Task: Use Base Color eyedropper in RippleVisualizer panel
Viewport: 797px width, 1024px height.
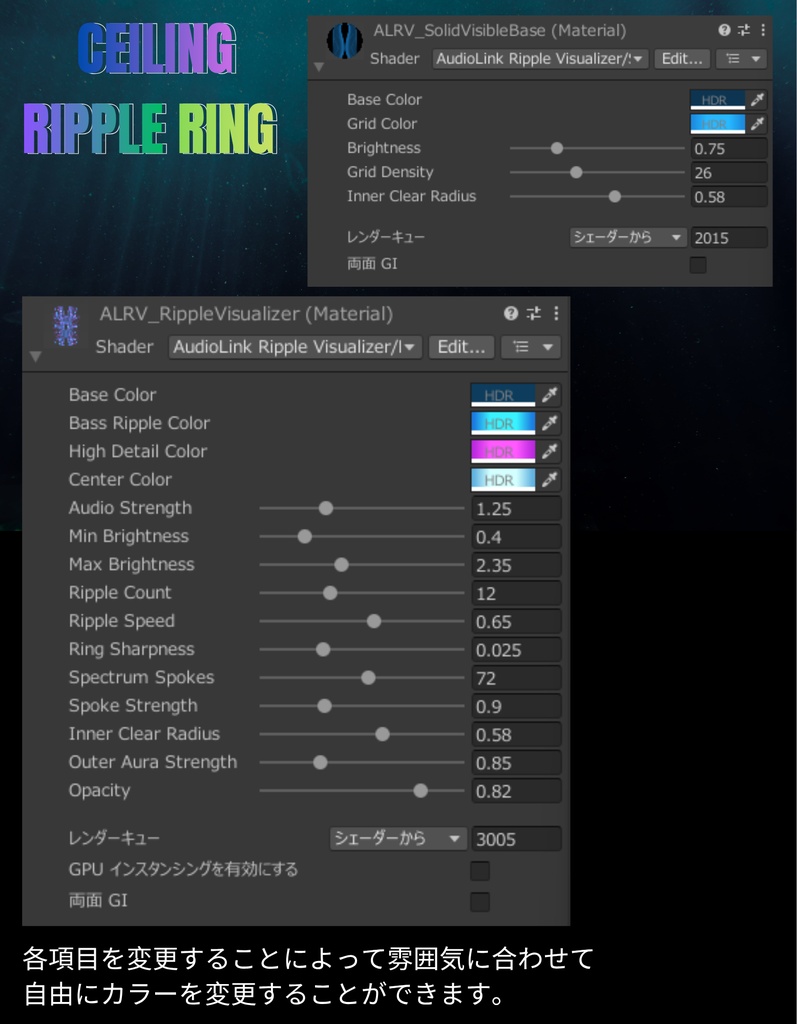Action: (550, 395)
